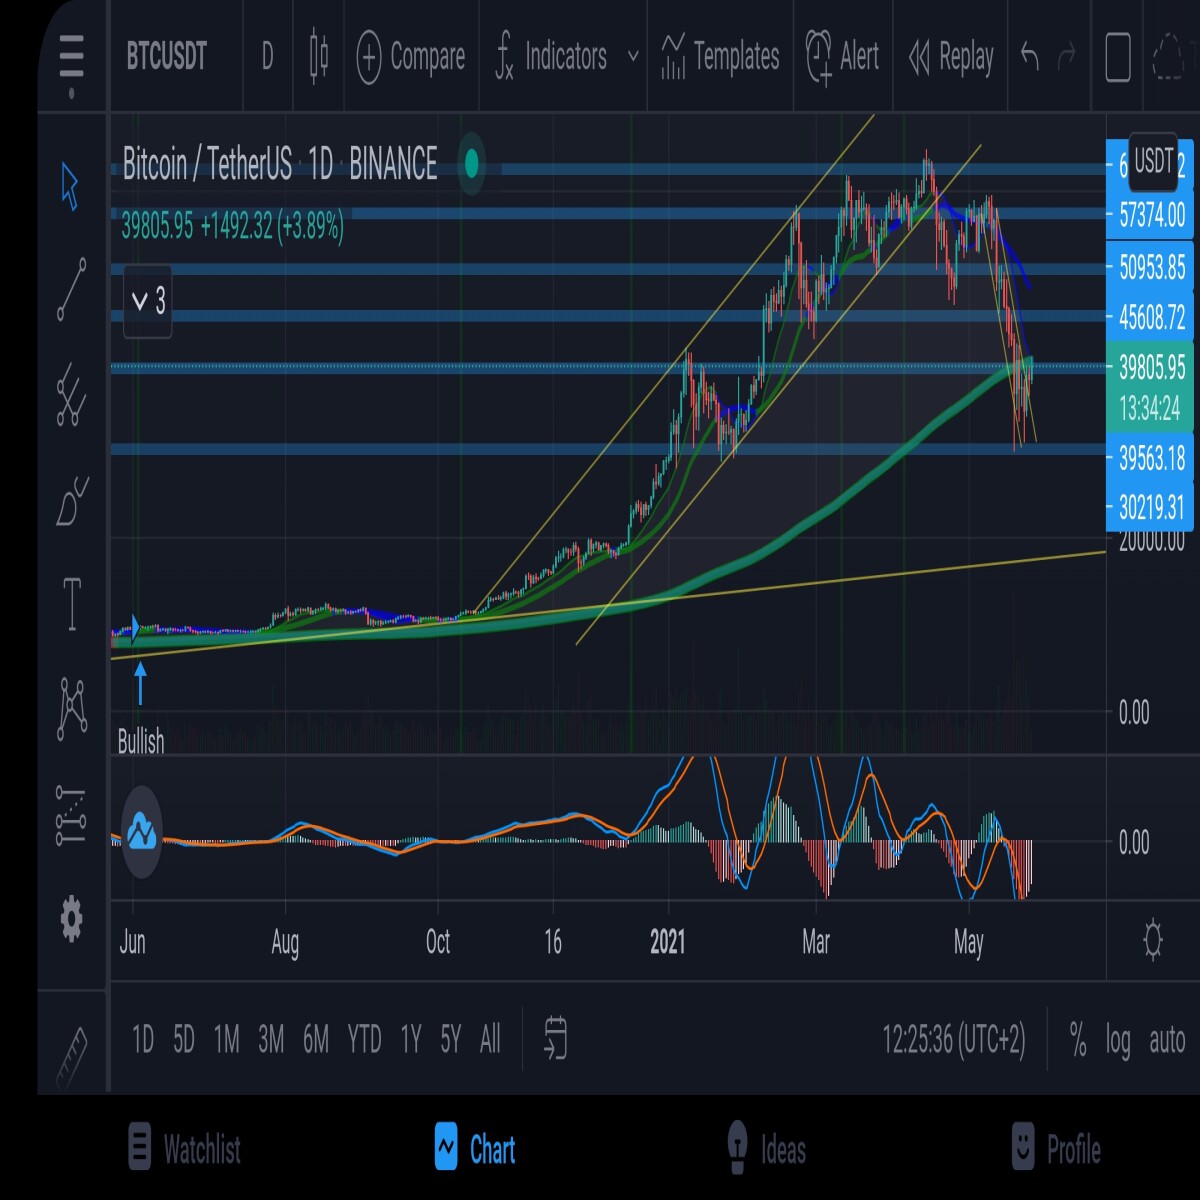Click the current price label 39805.95
The height and width of the screenshot is (1200, 1200).
click(1150, 367)
